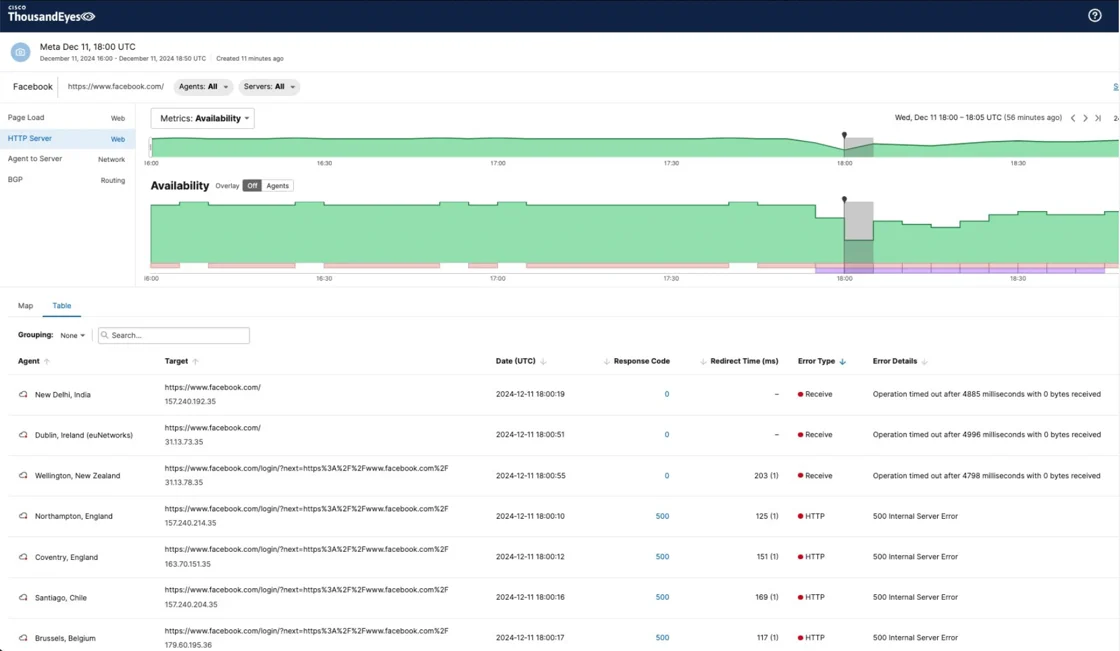The image size is (1120, 651).
Task: Sort by Agent column arrow
Action: (47, 362)
